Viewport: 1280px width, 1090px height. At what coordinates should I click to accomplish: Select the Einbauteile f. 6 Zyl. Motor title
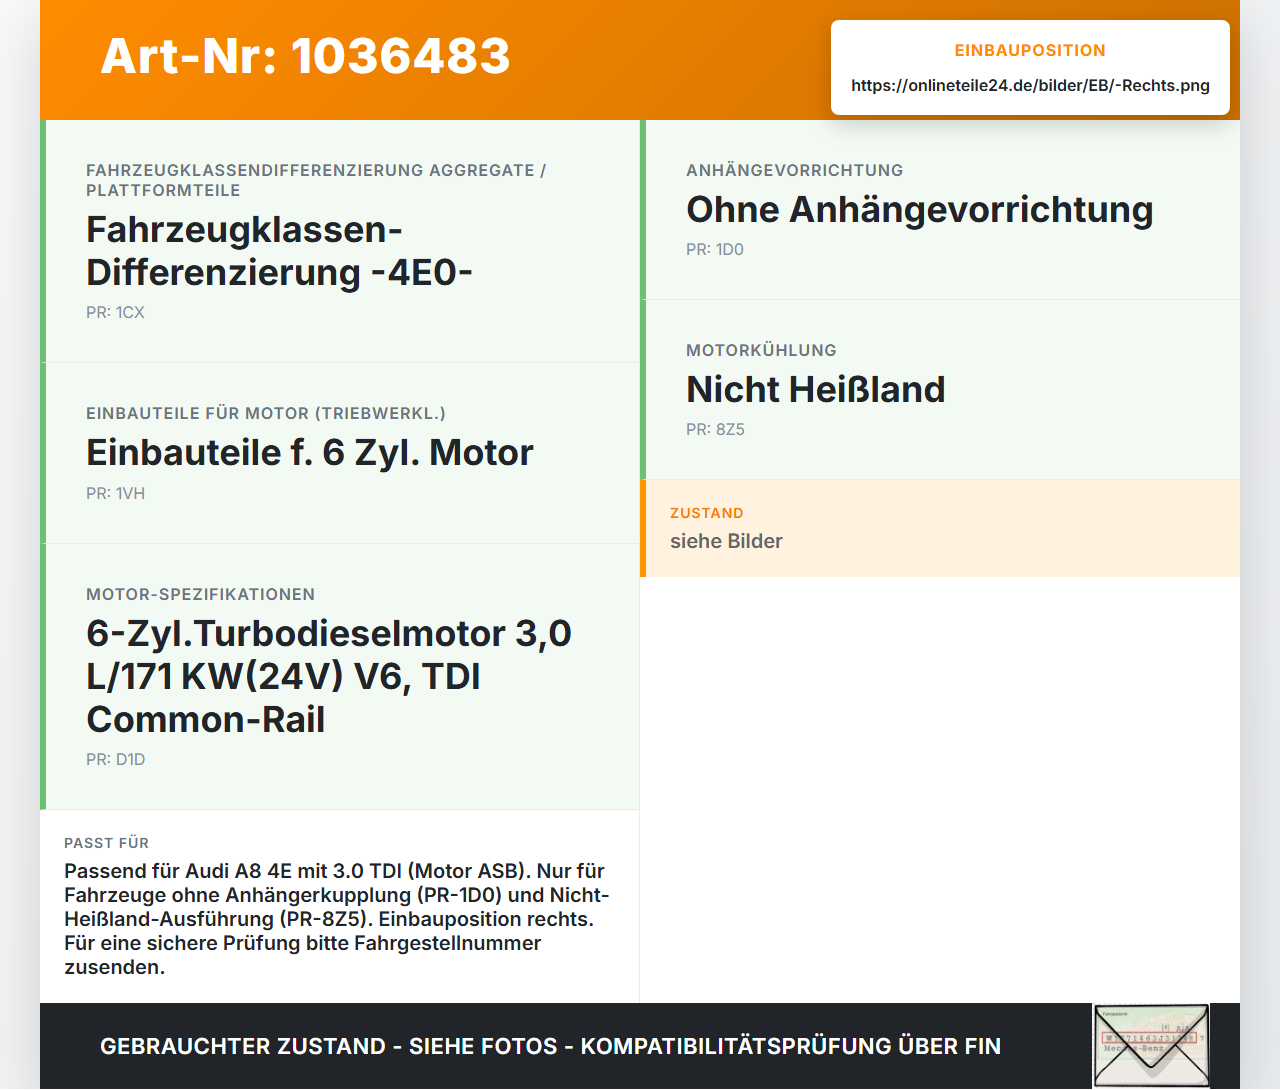(310, 452)
